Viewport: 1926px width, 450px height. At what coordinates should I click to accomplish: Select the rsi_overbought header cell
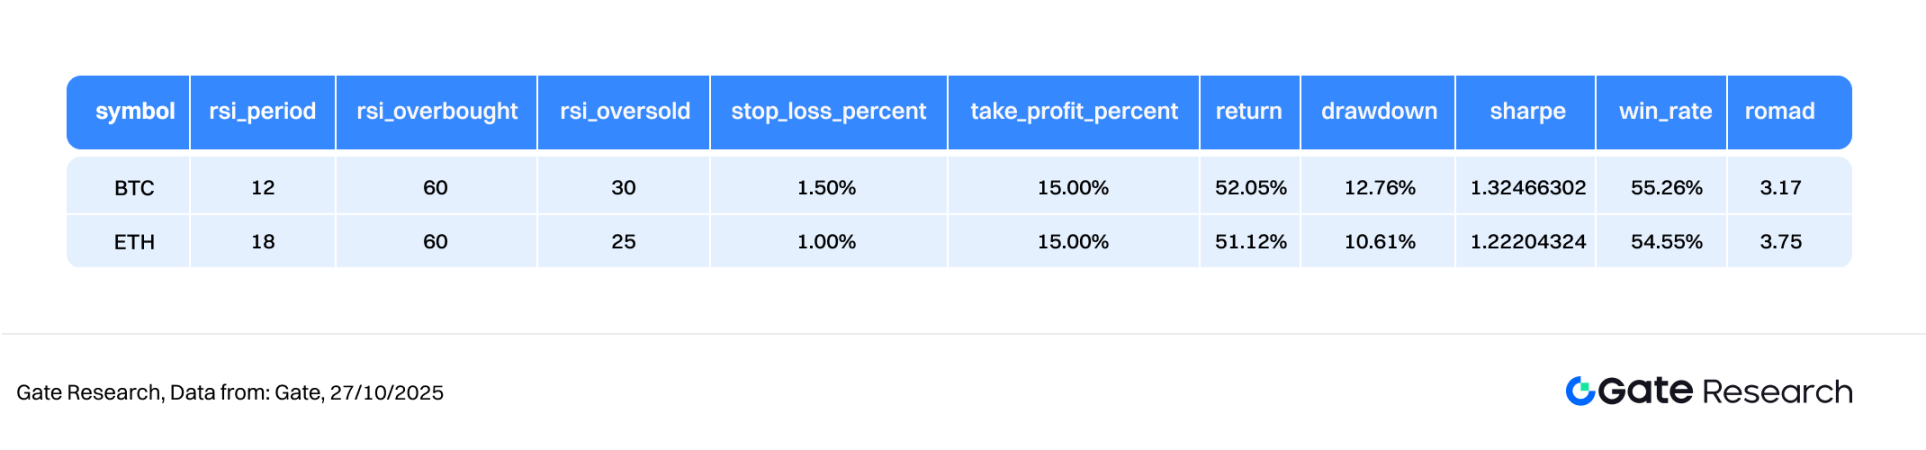coord(437,111)
